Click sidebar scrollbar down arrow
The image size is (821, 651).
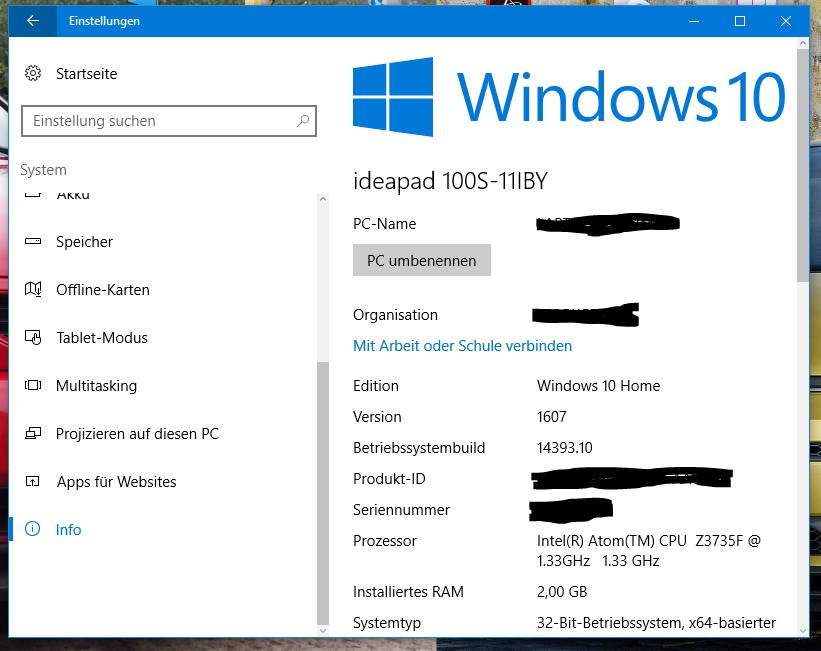coord(323,631)
